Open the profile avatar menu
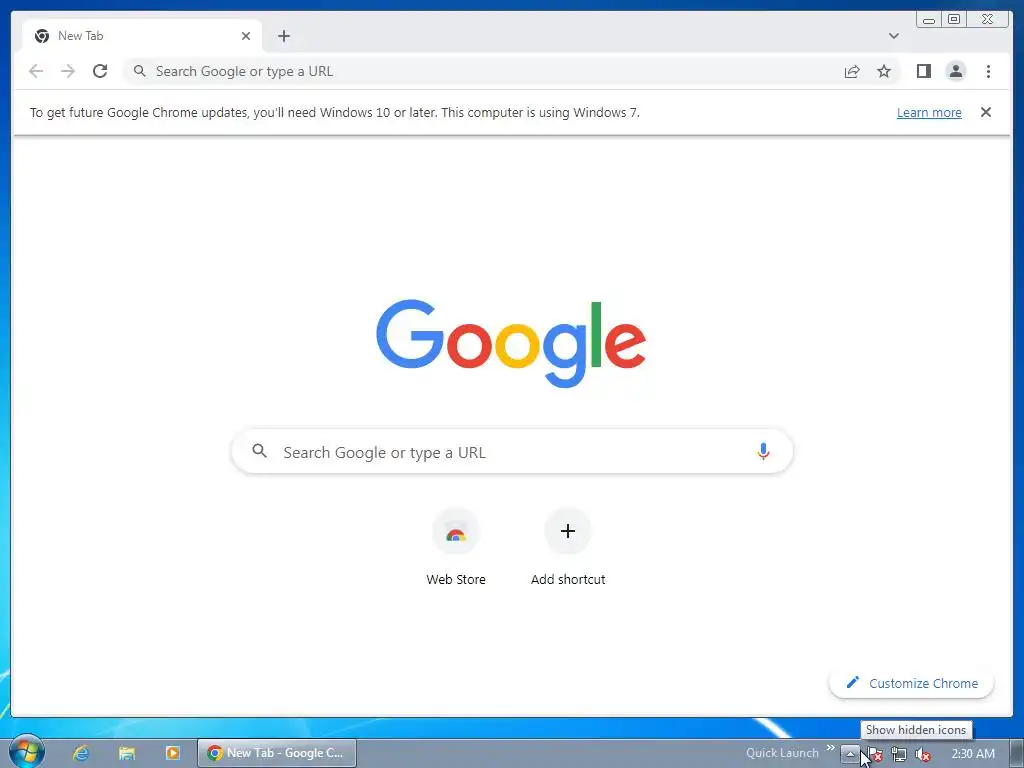The height and width of the screenshot is (768, 1024). pos(955,71)
